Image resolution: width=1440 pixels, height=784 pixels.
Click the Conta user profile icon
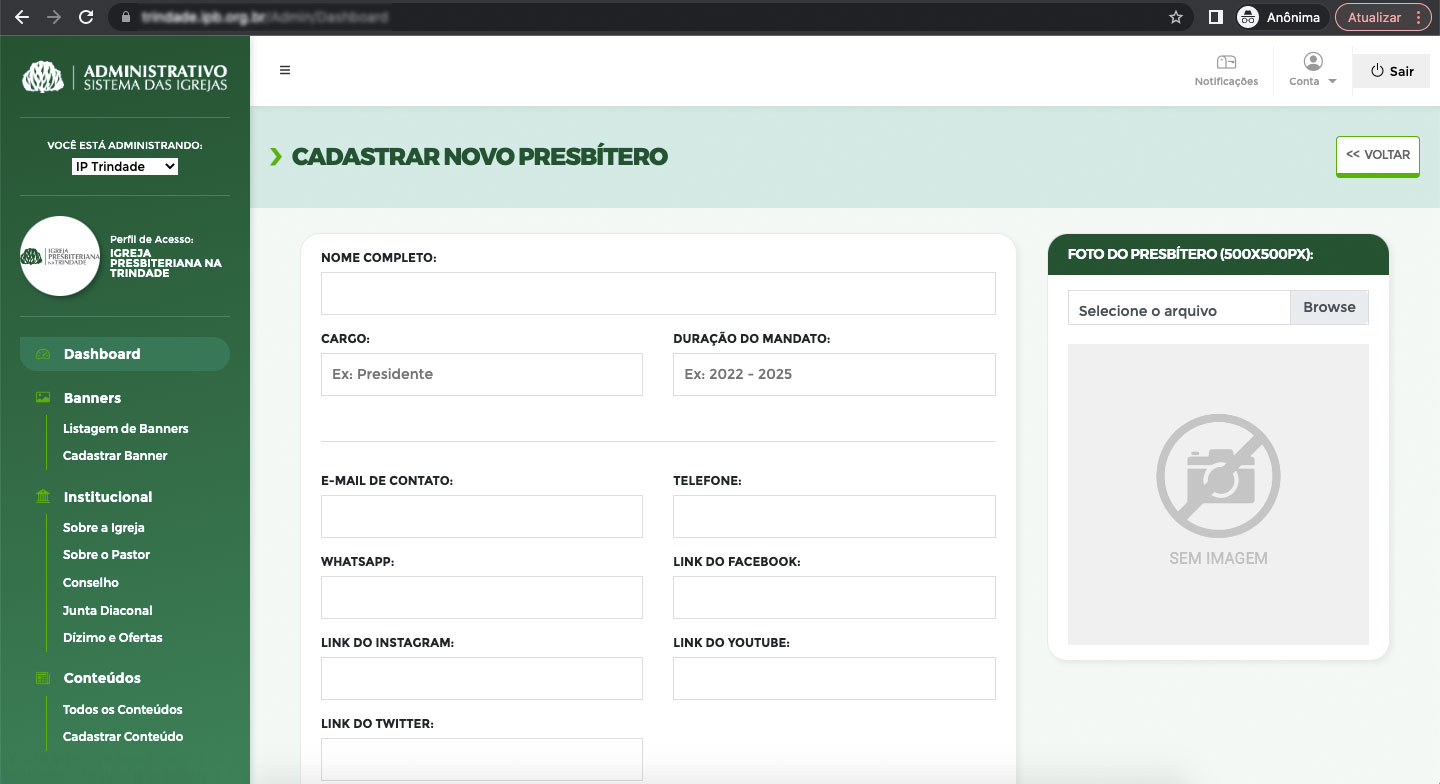pos(1313,62)
